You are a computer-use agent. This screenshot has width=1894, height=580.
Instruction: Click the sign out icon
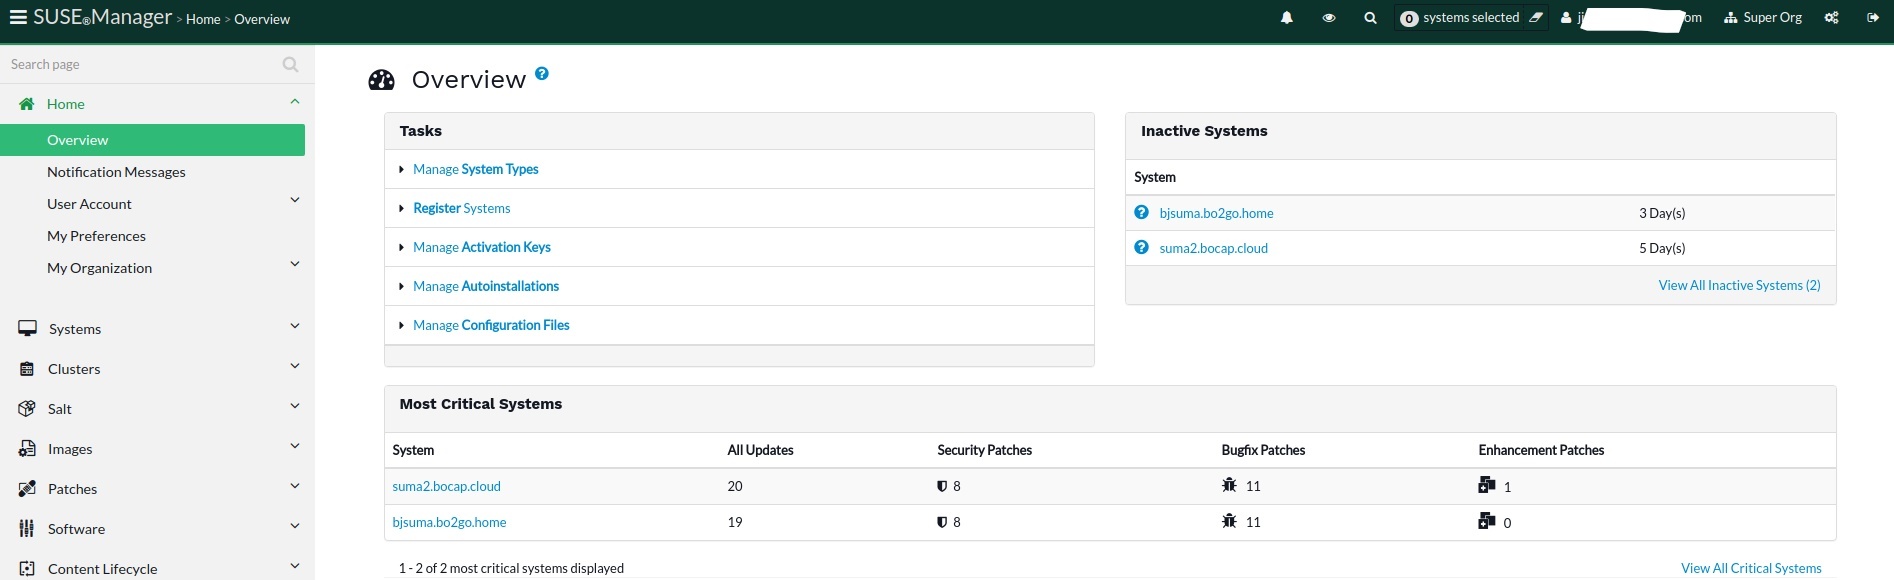(x=1872, y=18)
